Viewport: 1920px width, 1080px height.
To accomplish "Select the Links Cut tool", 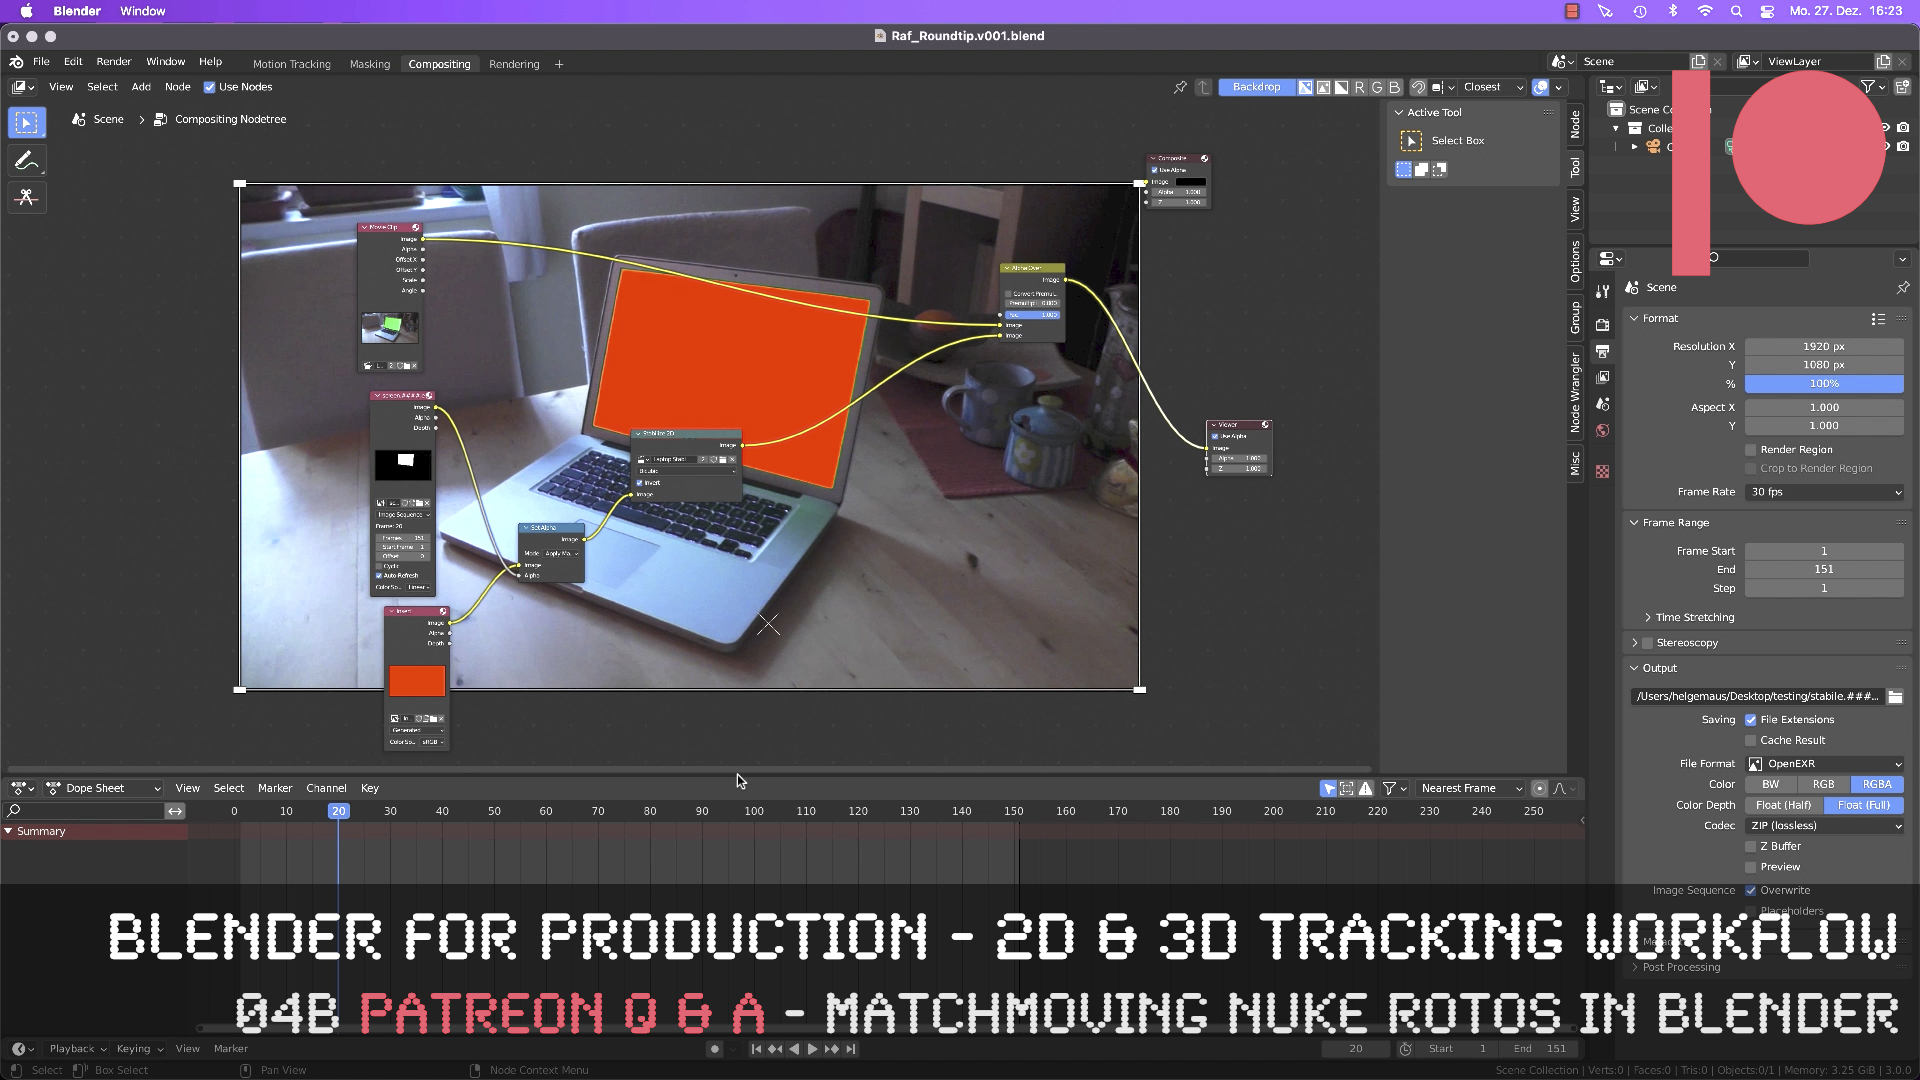I will (27, 197).
